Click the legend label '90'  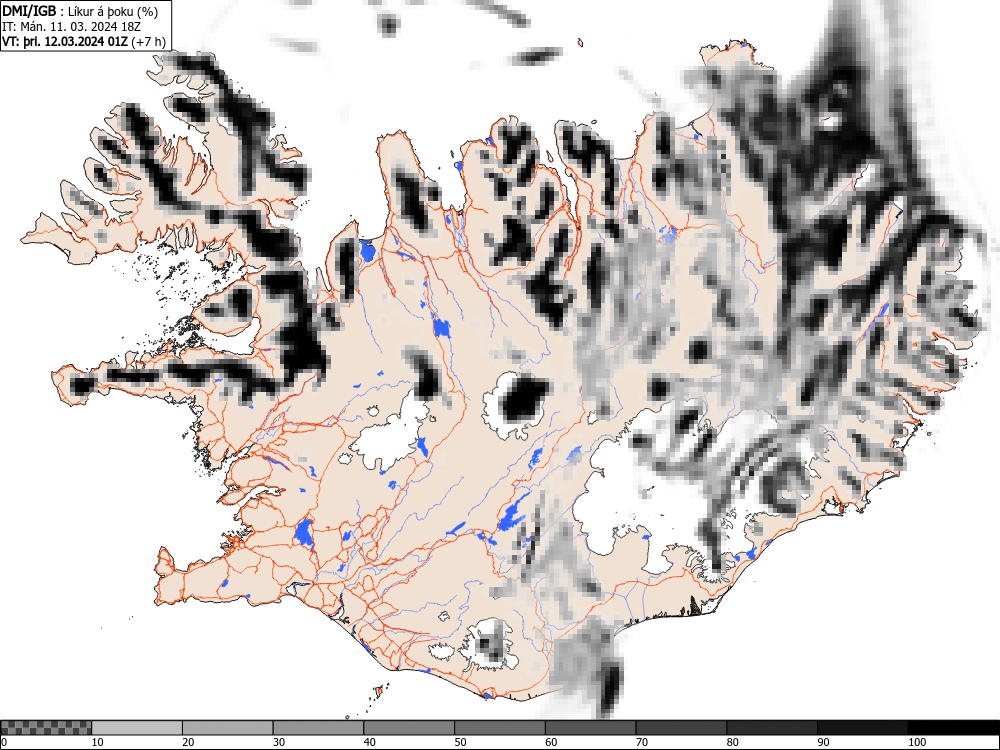(x=823, y=742)
